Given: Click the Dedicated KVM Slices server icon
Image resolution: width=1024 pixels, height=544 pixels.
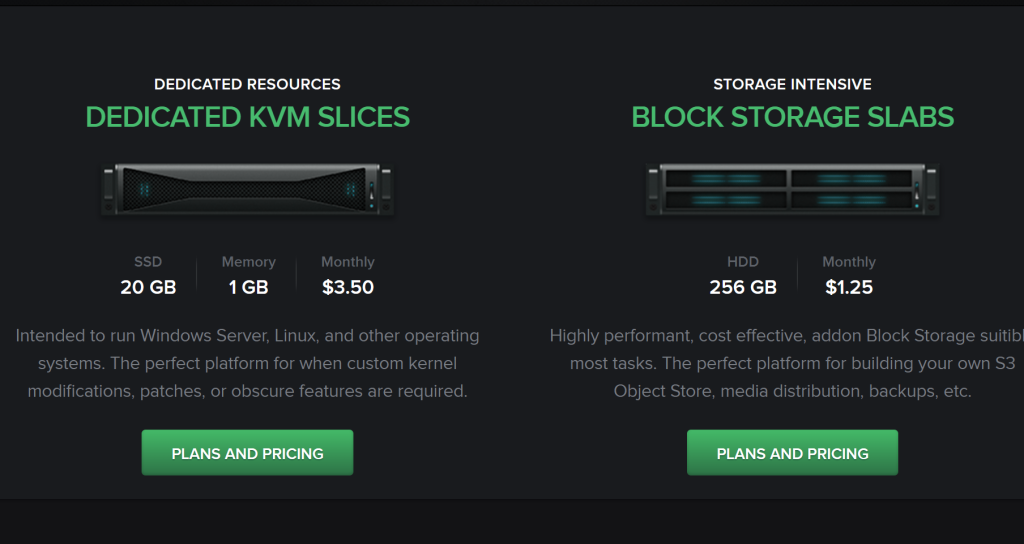Looking at the screenshot, I should [x=248, y=189].
